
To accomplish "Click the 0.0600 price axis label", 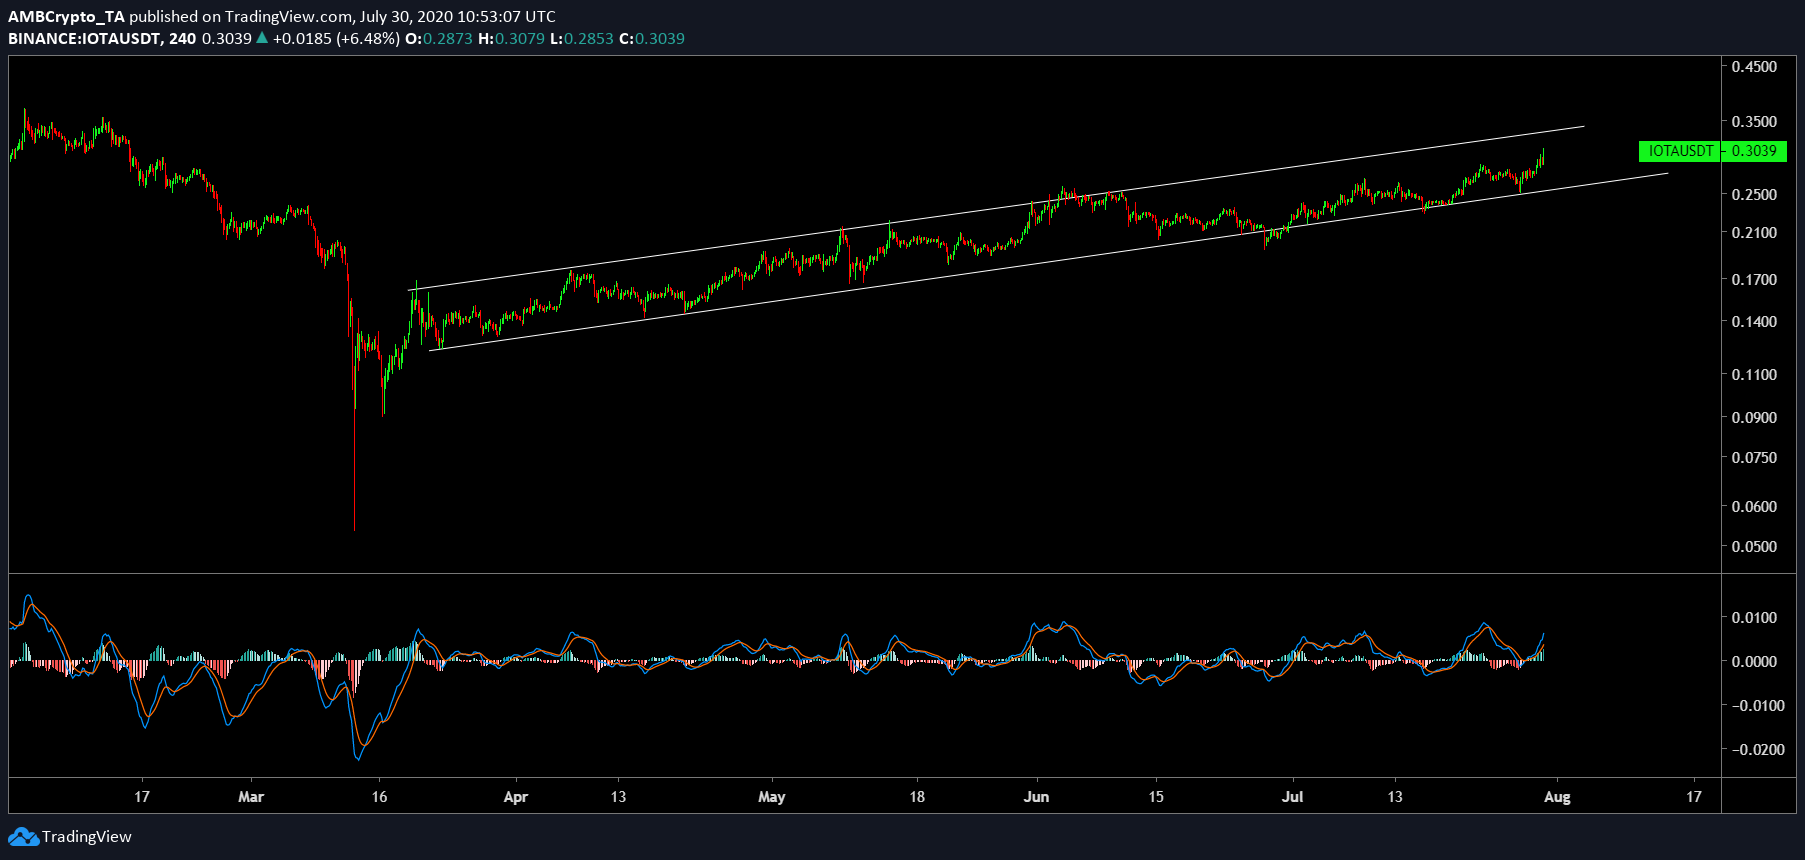I will point(1754,507).
